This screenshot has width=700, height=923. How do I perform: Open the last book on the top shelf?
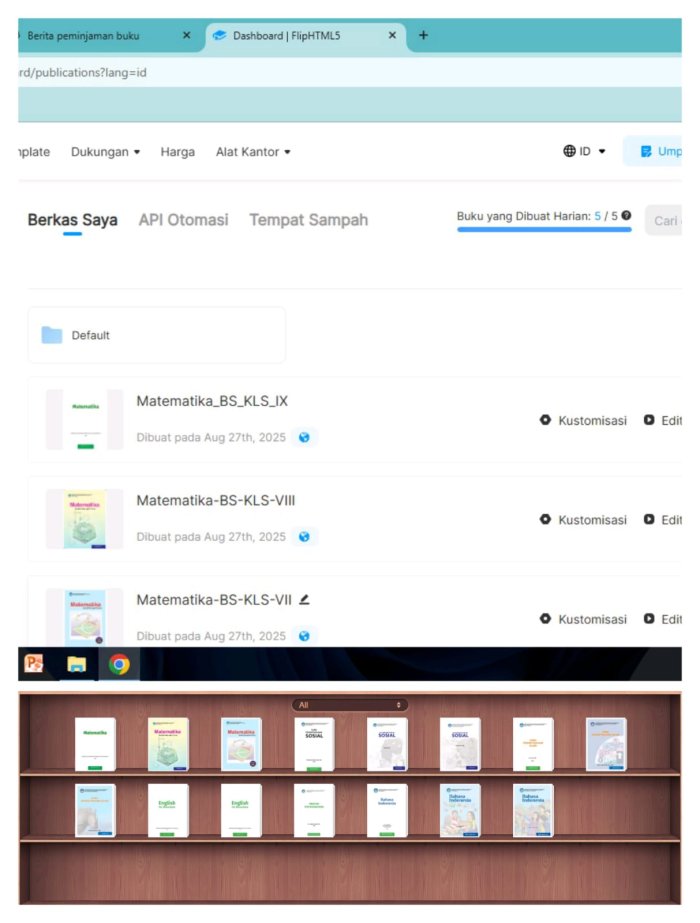[x=606, y=744]
